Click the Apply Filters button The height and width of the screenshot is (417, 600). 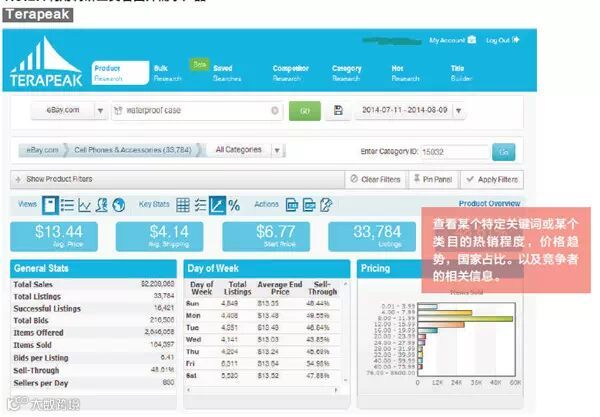(492, 179)
